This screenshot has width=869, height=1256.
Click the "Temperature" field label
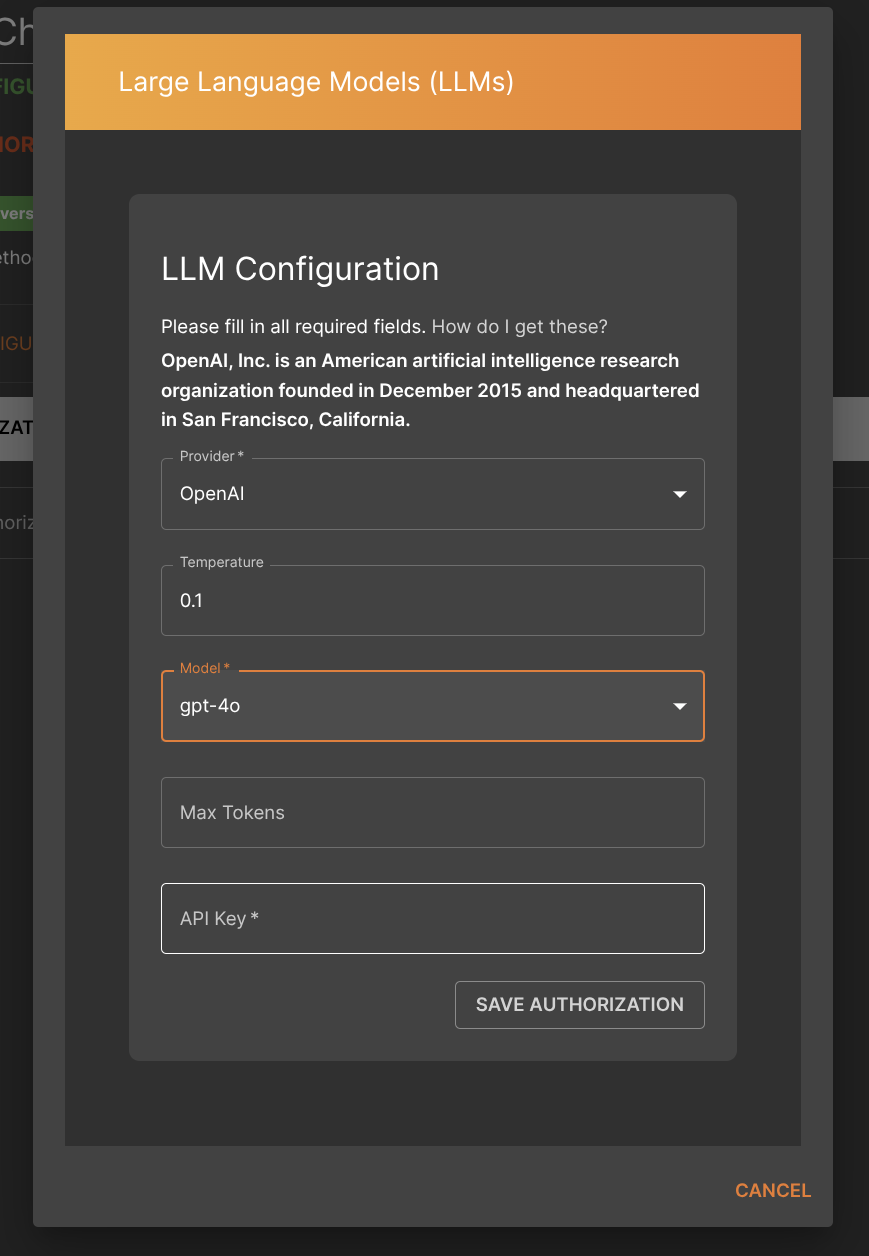click(221, 563)
